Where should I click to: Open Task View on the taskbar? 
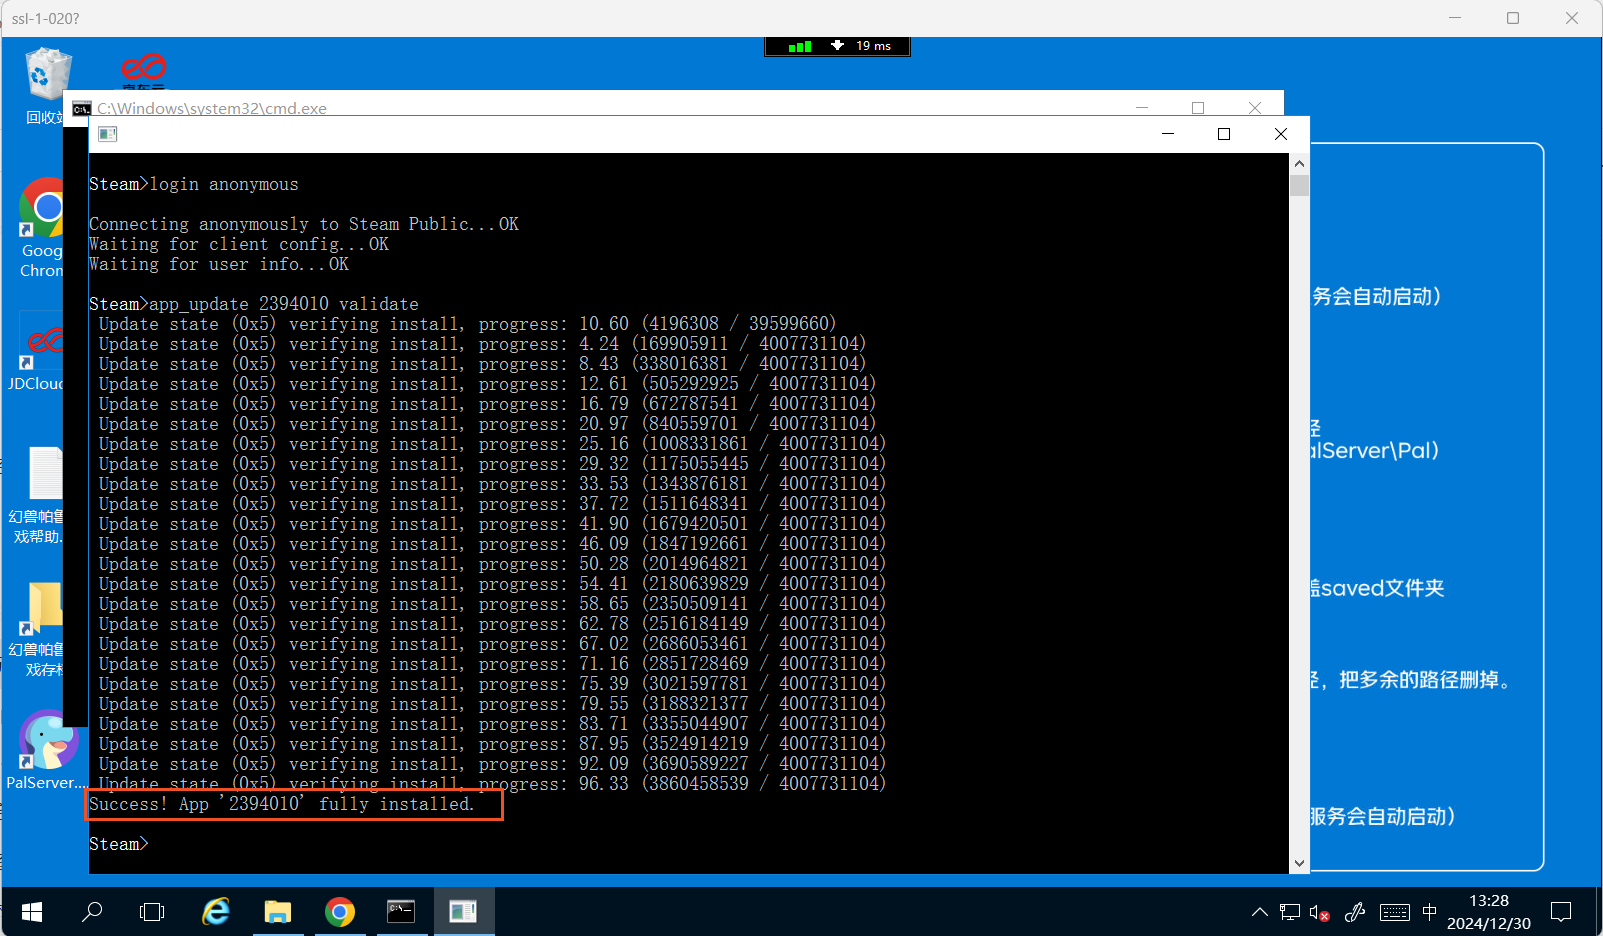coord(152,912)
